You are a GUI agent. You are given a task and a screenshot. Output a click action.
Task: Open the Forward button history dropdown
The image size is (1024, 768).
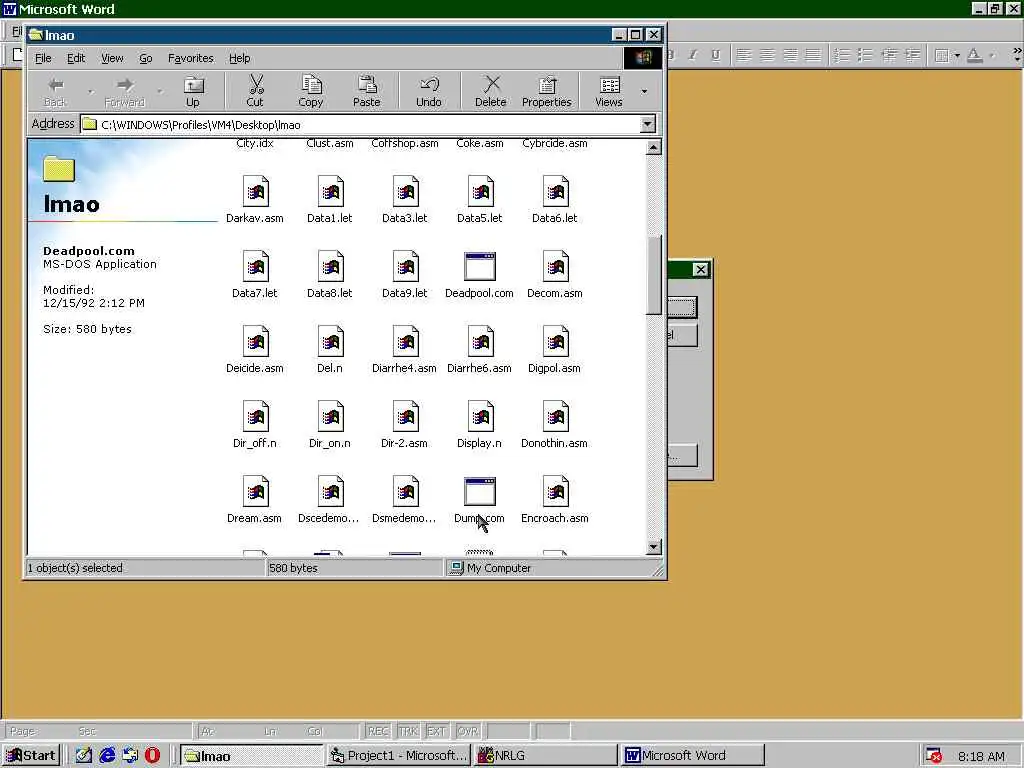click(x=159, y=91)
